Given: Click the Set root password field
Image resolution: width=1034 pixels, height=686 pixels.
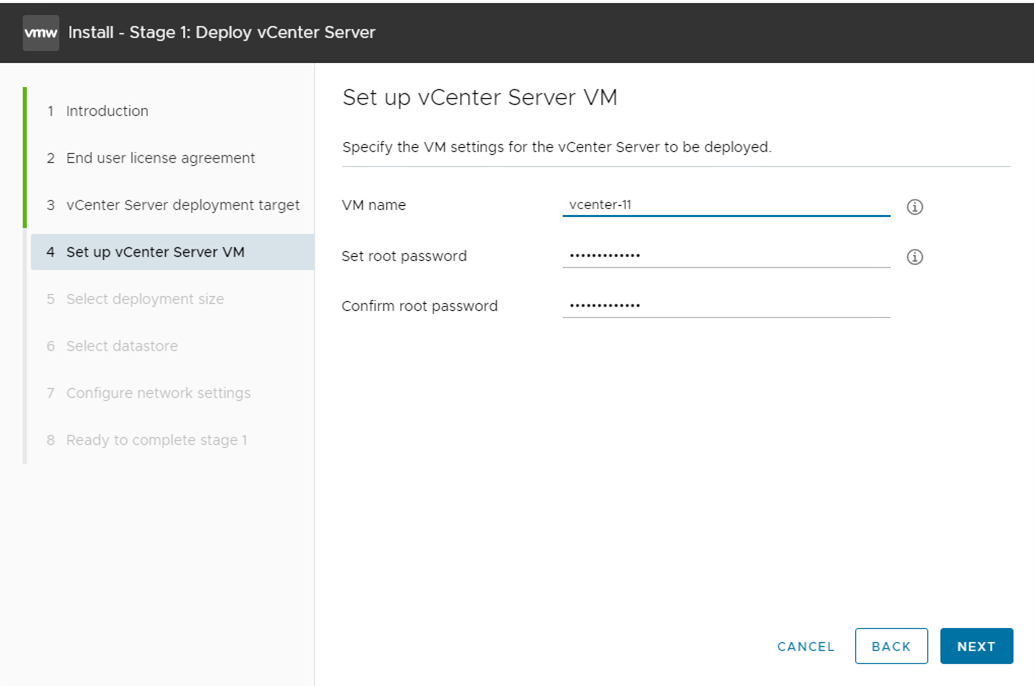Looking at the screenshot, I should coord(726,255).
